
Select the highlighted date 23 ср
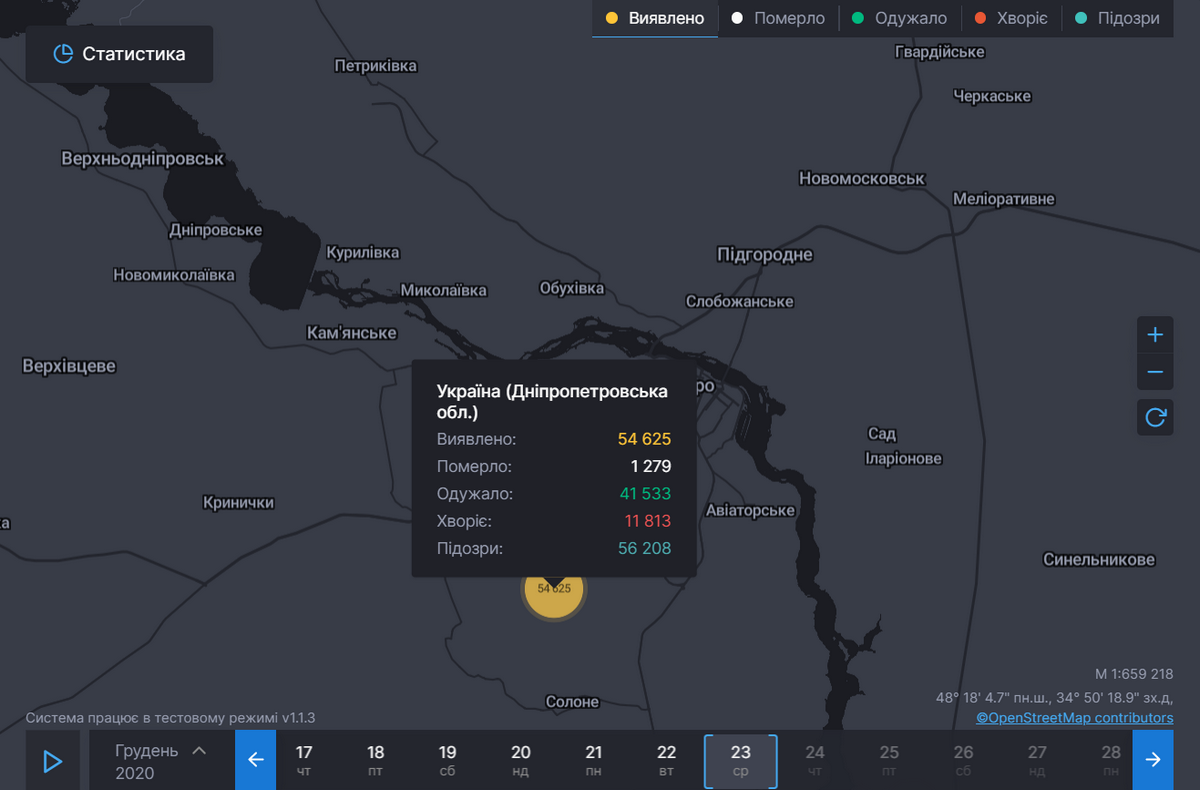tap(741, 760)
